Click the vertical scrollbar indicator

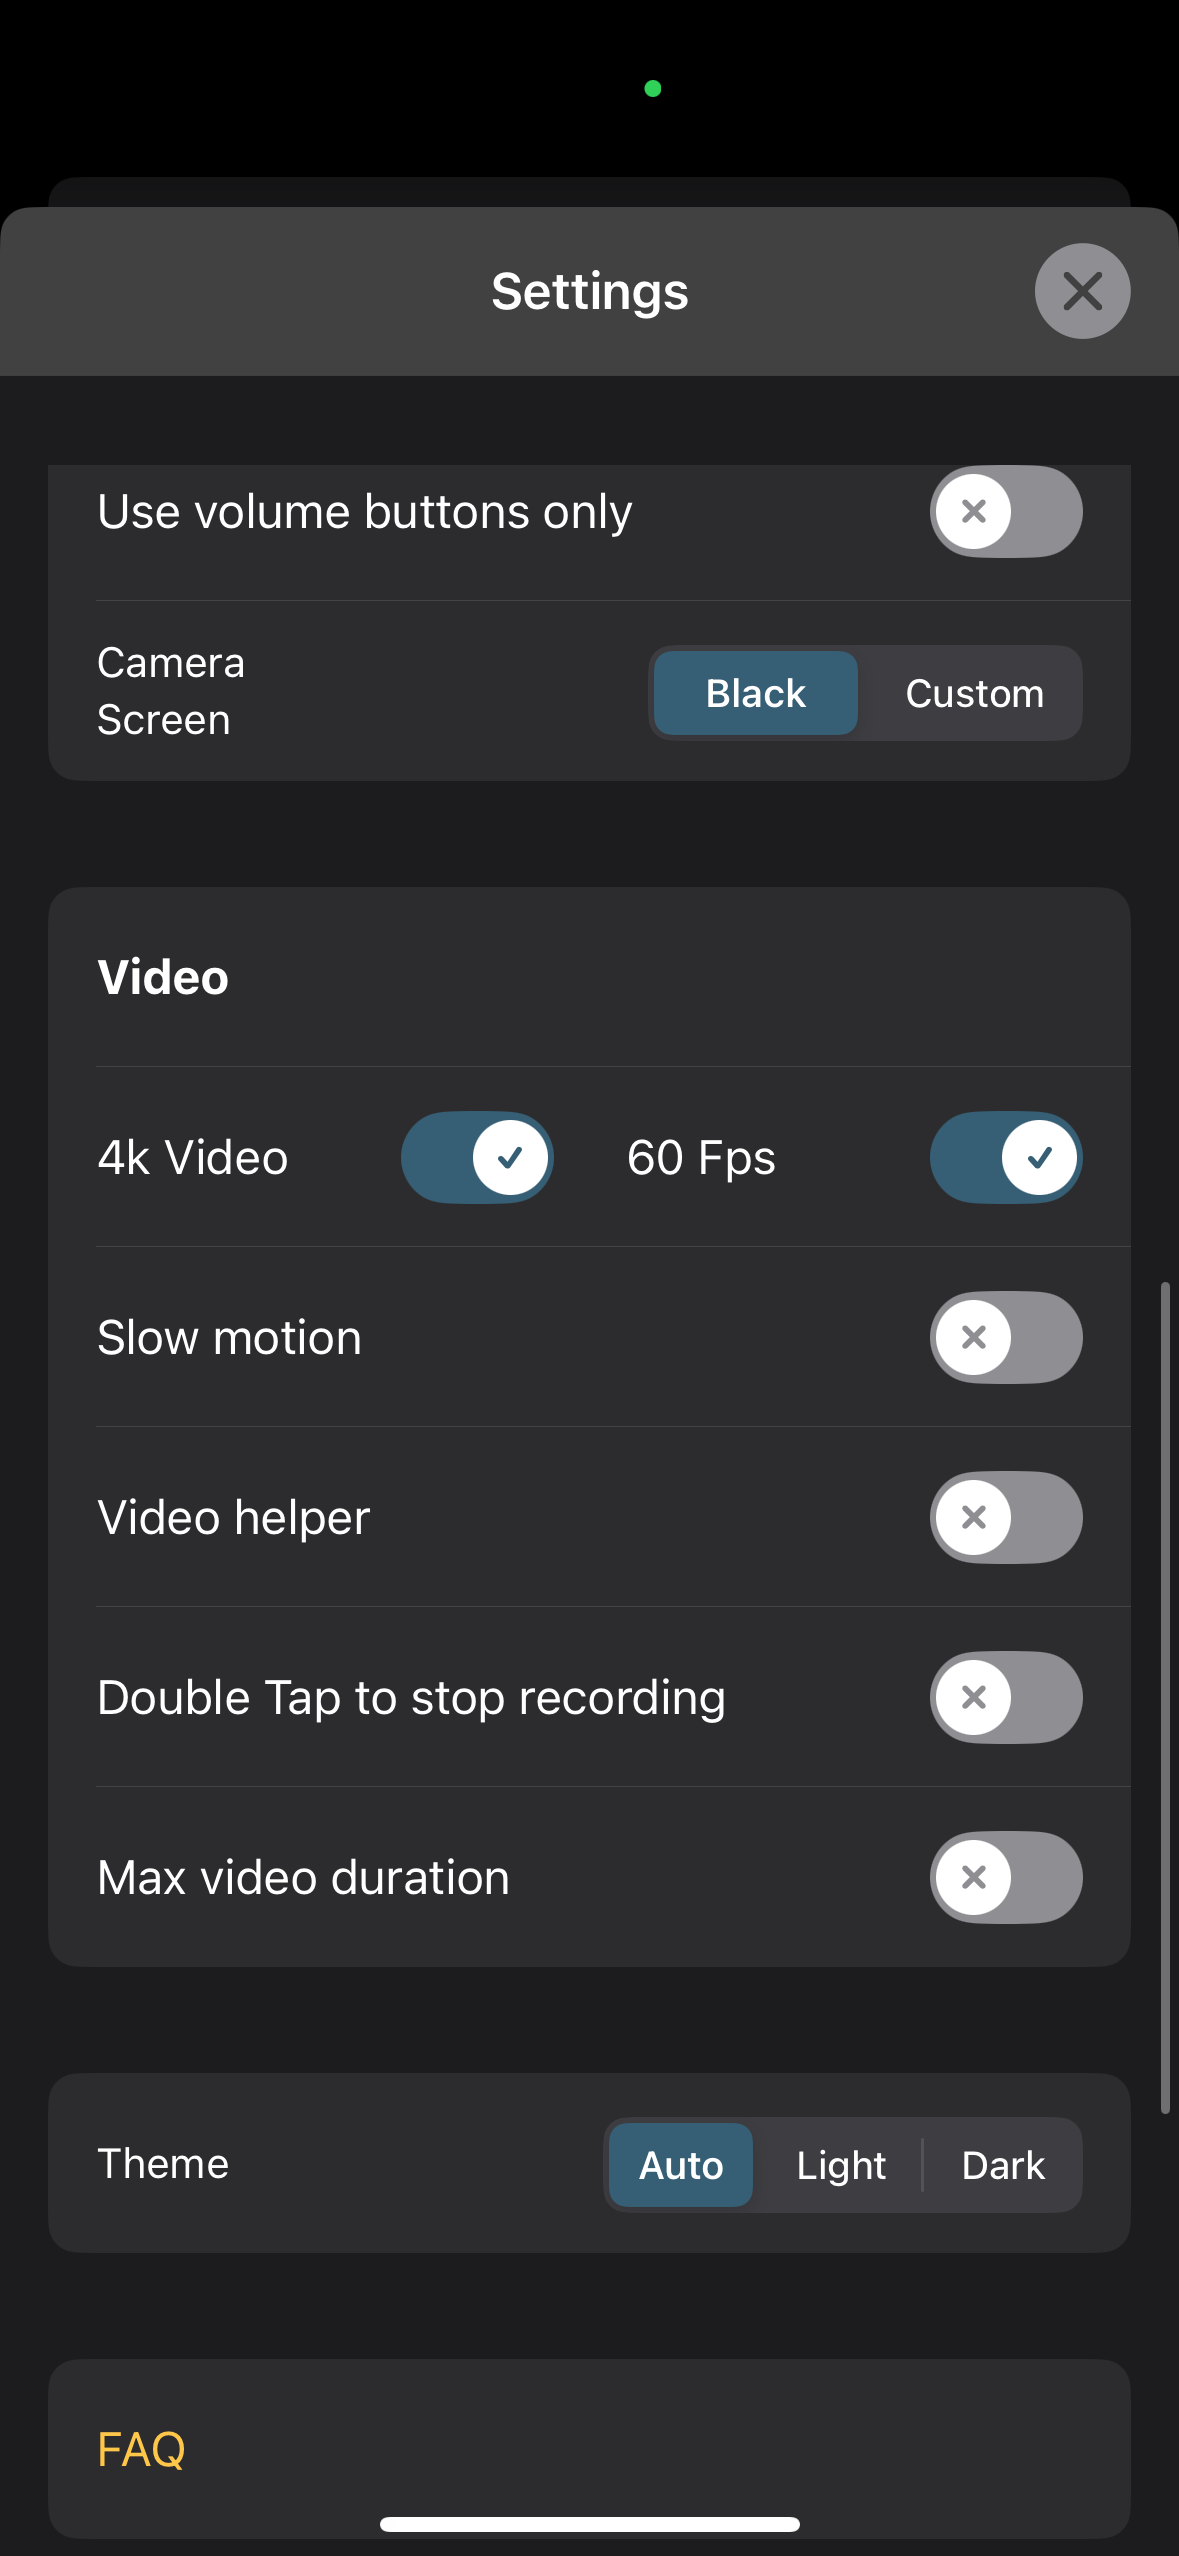[x=1165, y=1697]
